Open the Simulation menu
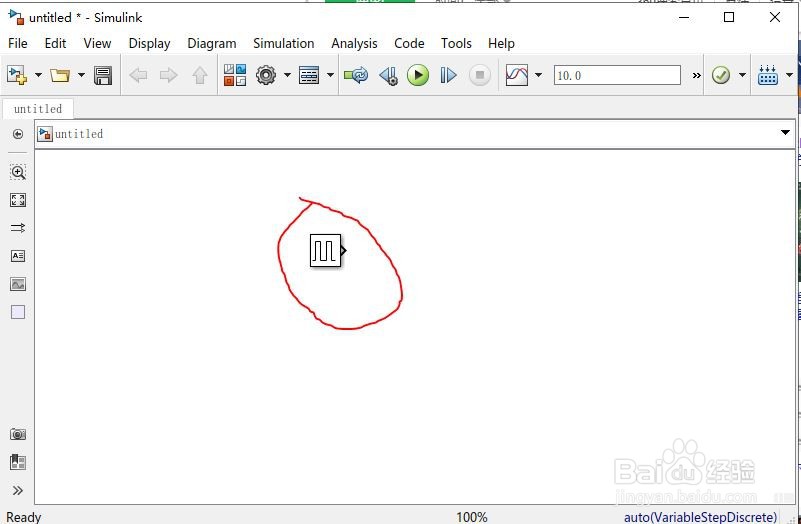801x524 pixels. [x=284, y=43]
